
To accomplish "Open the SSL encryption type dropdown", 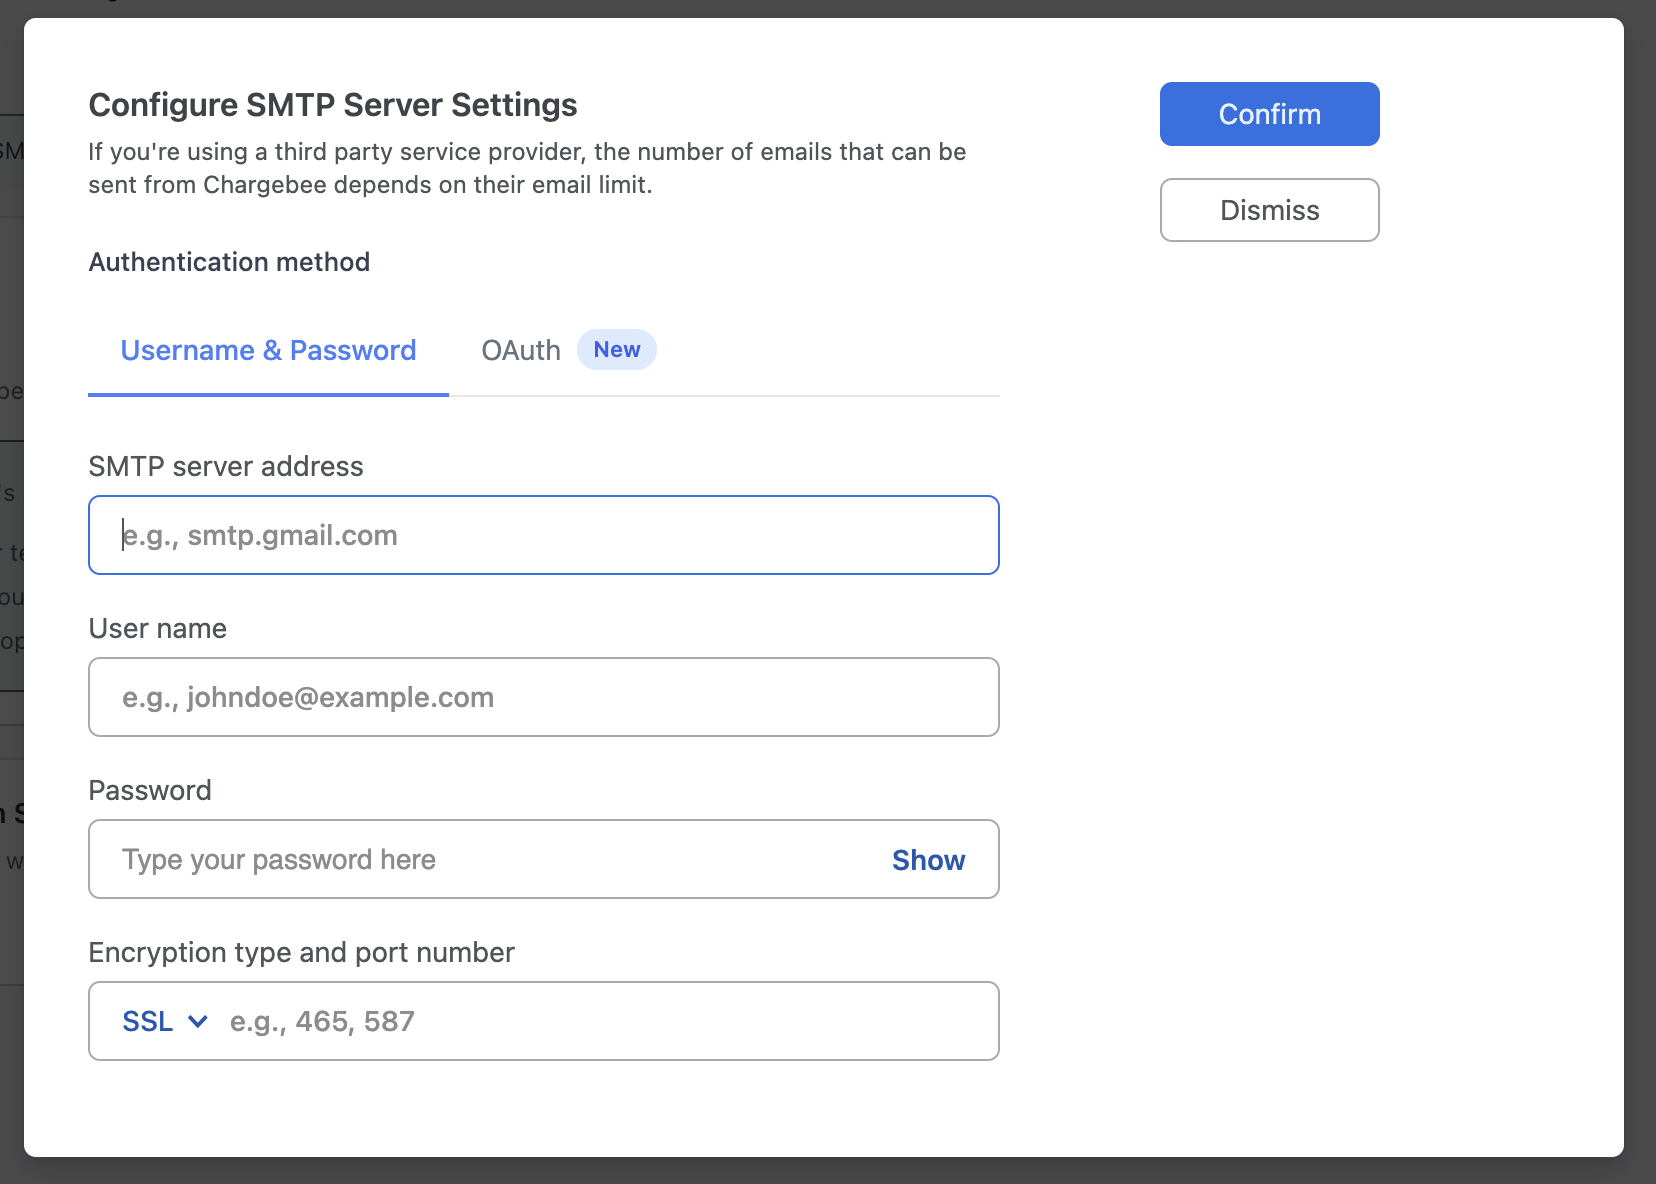I will (x=165, y=1021).
